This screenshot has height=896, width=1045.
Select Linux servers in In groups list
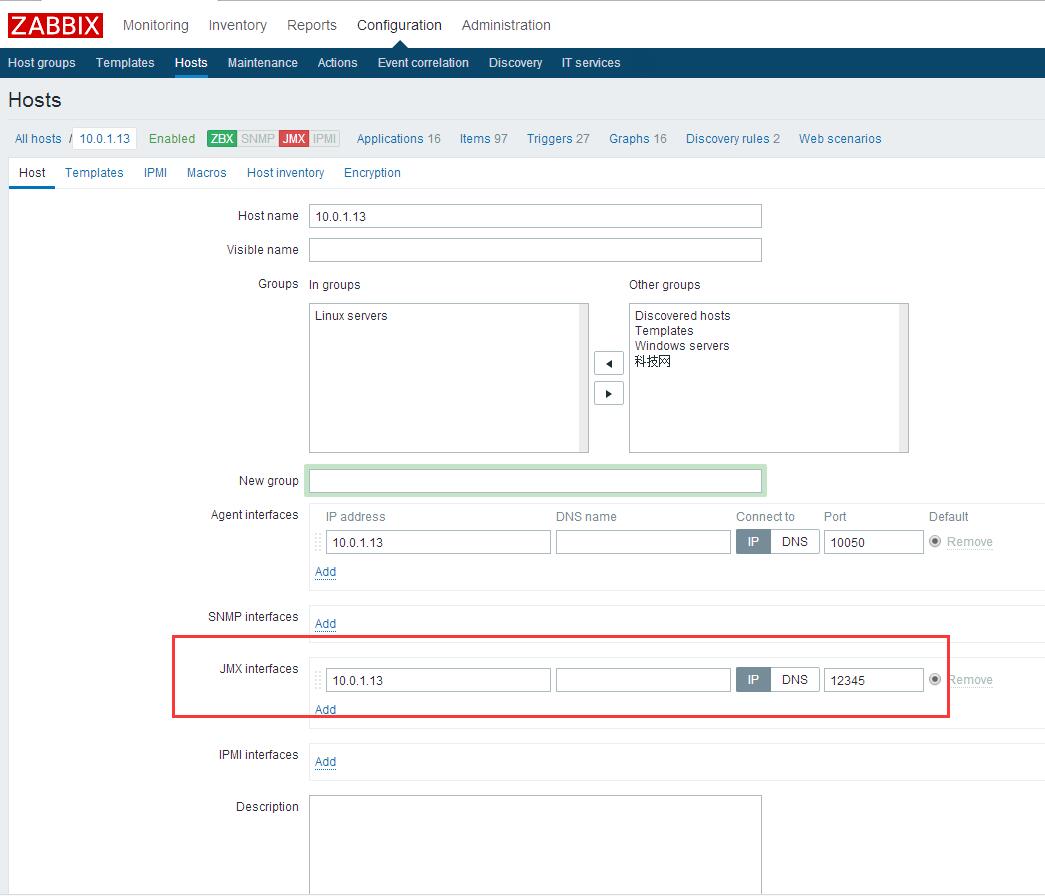click(x=351, y=315)
